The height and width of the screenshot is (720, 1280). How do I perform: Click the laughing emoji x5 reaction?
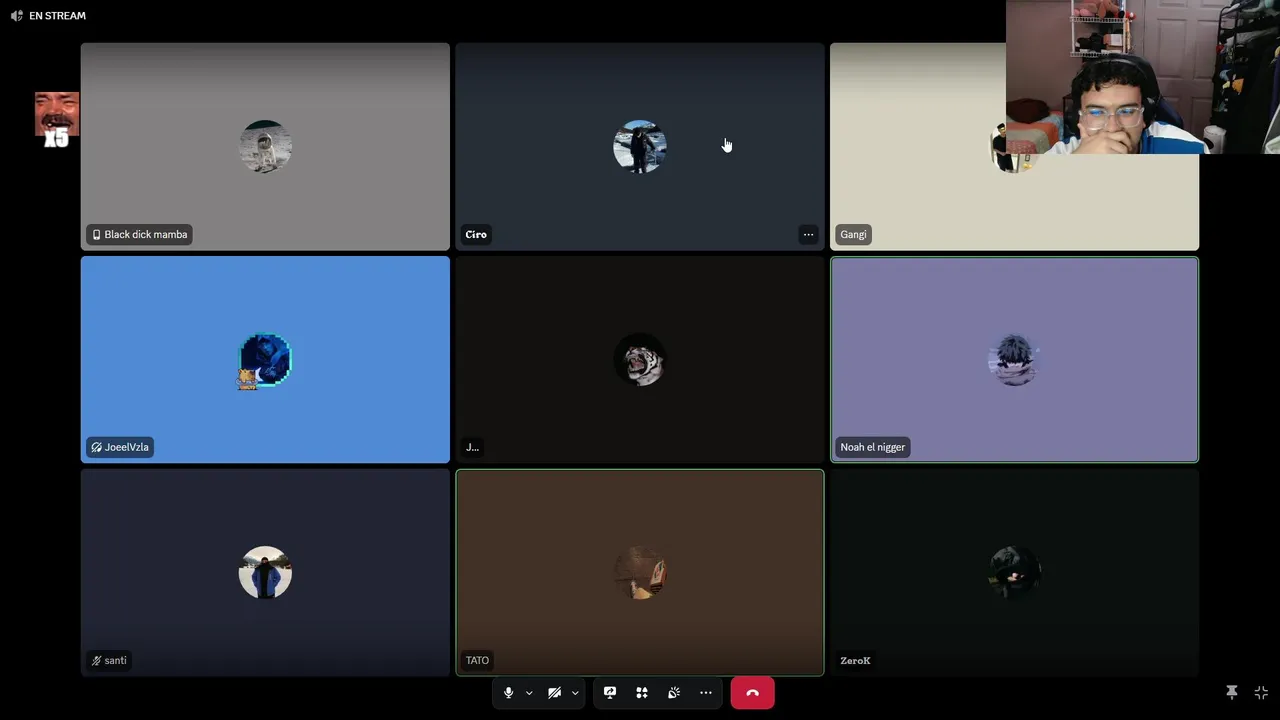pyautogui.click(x=56, y=120)
